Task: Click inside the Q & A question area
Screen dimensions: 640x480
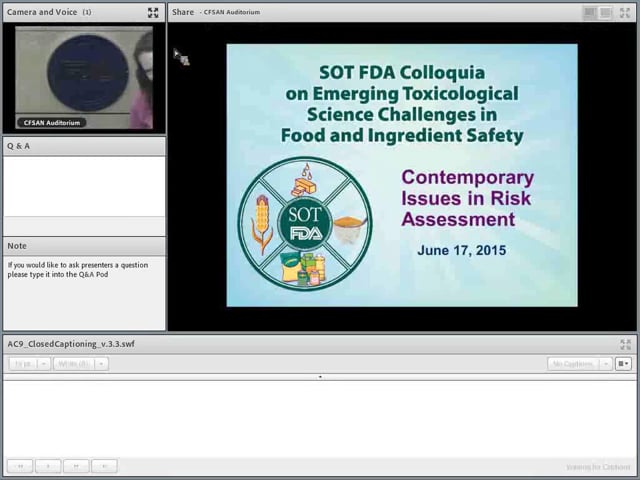Action: pos(84,186)
